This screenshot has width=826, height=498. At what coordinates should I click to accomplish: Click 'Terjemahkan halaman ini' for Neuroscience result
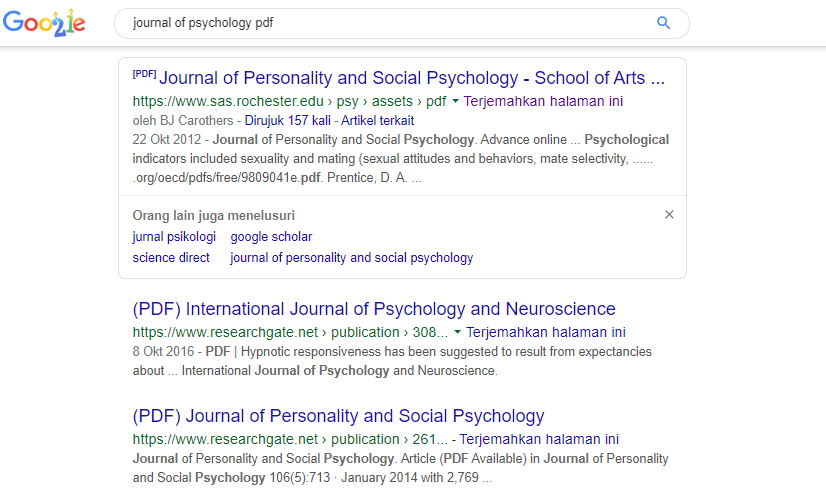click(x=546, y=333)
